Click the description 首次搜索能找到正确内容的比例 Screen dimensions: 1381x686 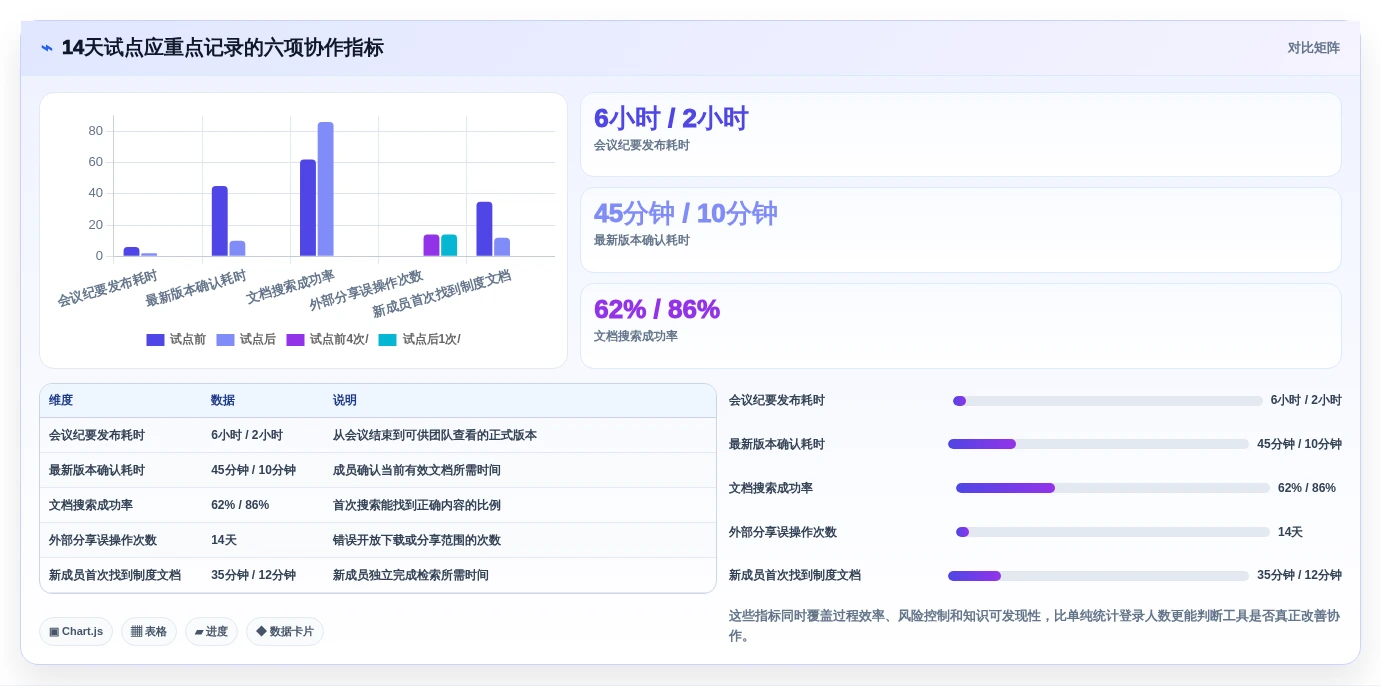(417, 505)
